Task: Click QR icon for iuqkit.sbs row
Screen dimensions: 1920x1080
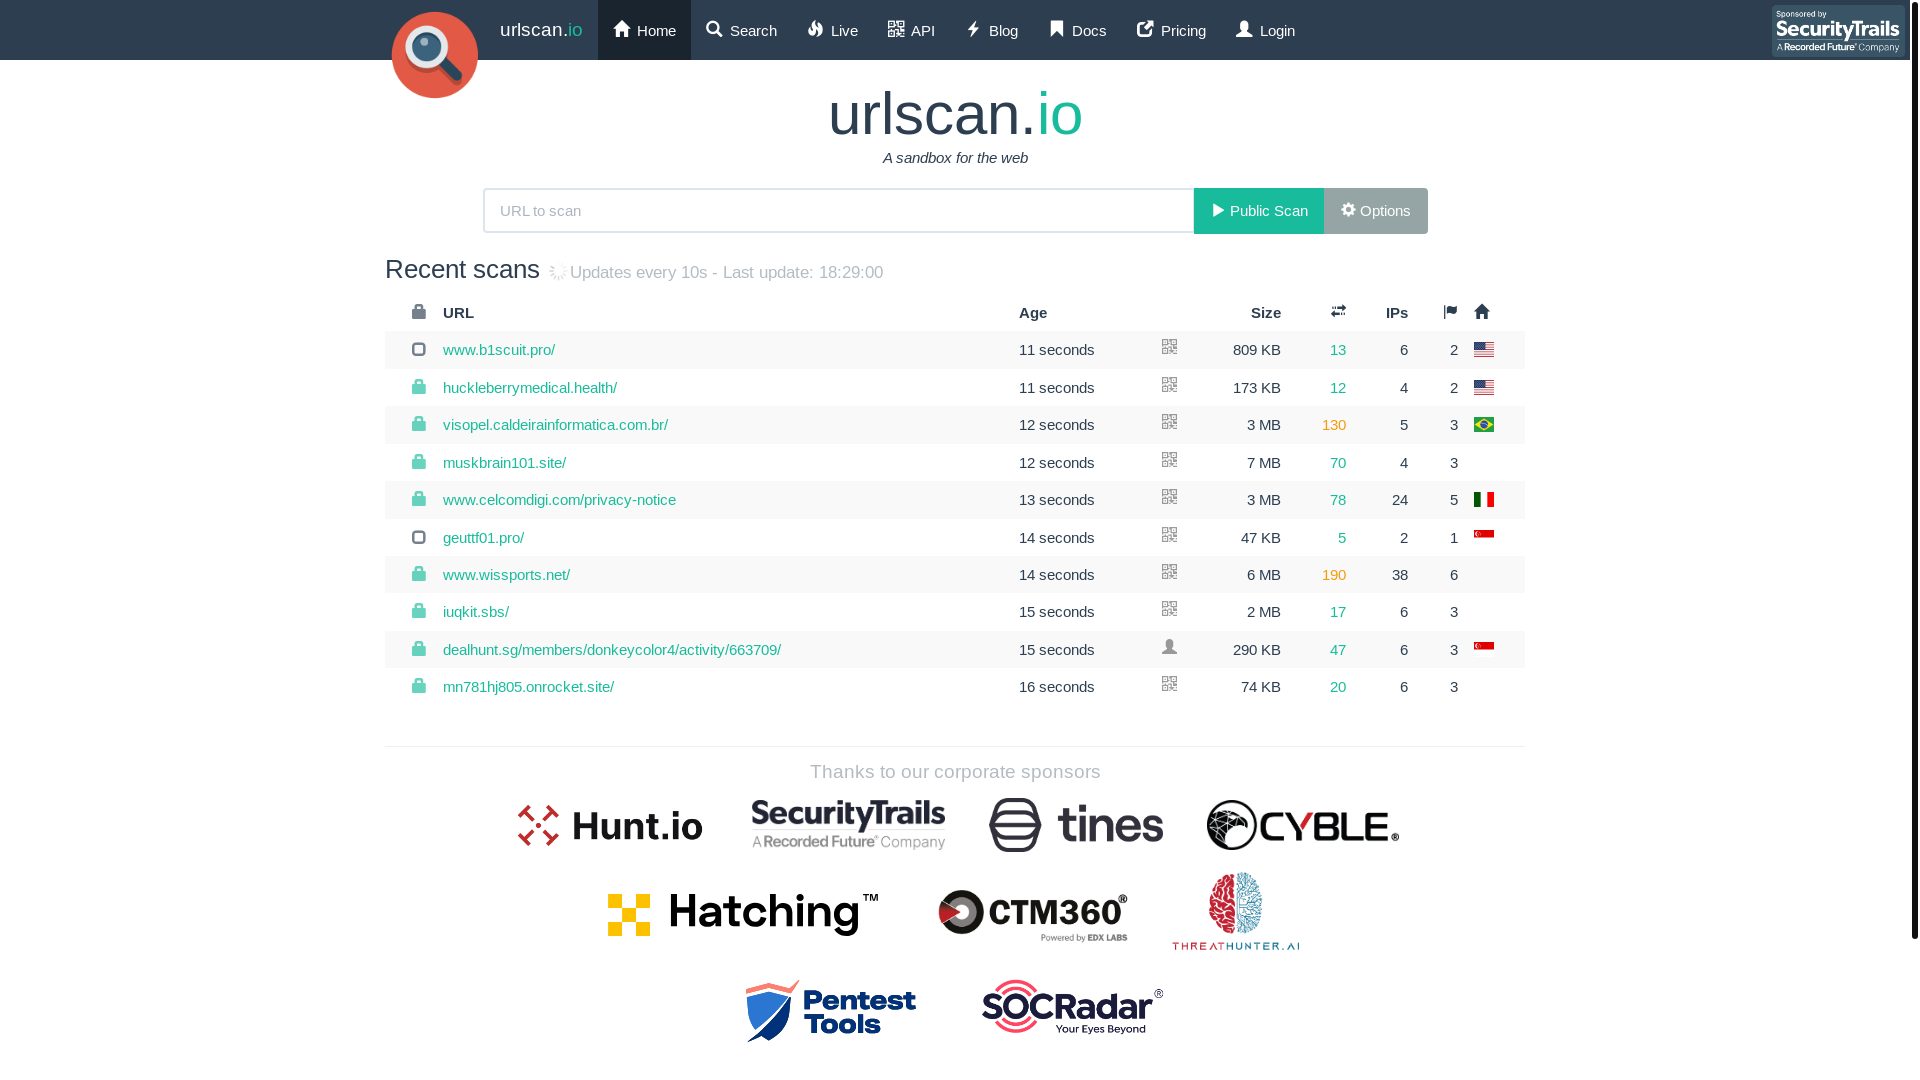Action: 1169,609
